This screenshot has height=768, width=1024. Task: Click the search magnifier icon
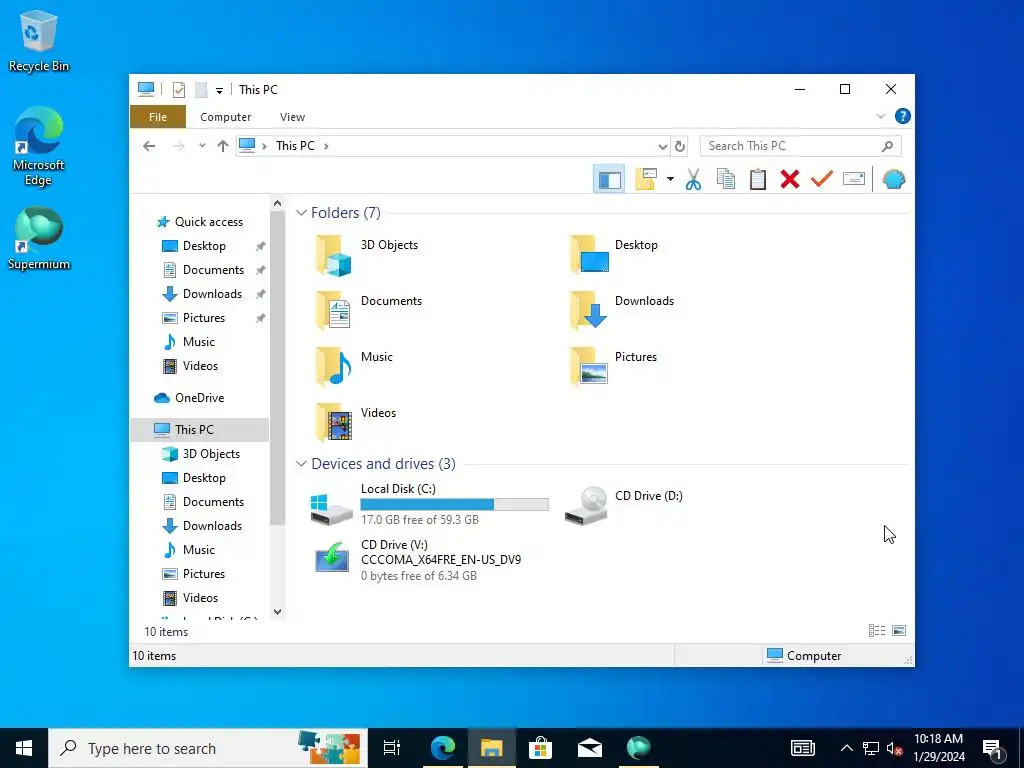pyautogui.click(x=887, y=146)
